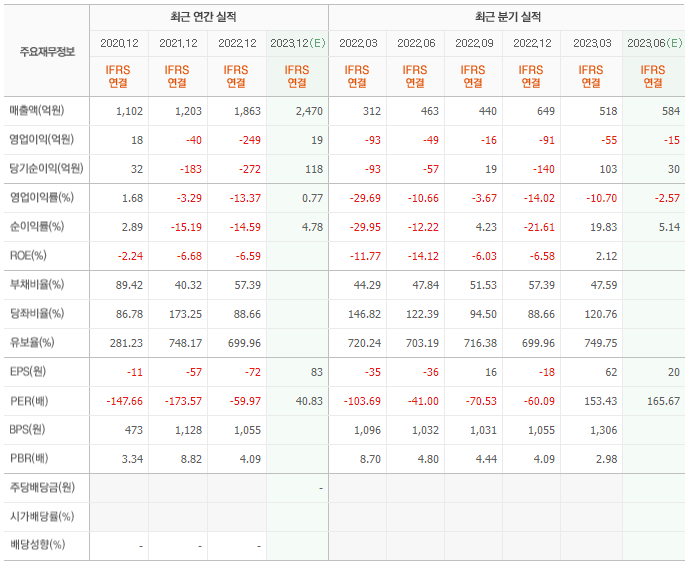The width and height of the screenshot is (689, 565).
Task: Click the 1,203 revenue value
Action: click(x=189, y=111)
